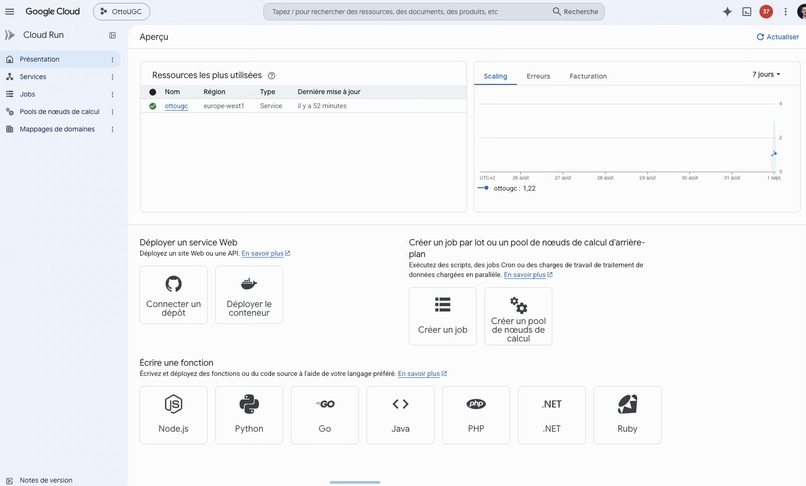The image size is (806, 486).
Task: Click the europe-west1 region cell
Action: click(x=224, y=106)
